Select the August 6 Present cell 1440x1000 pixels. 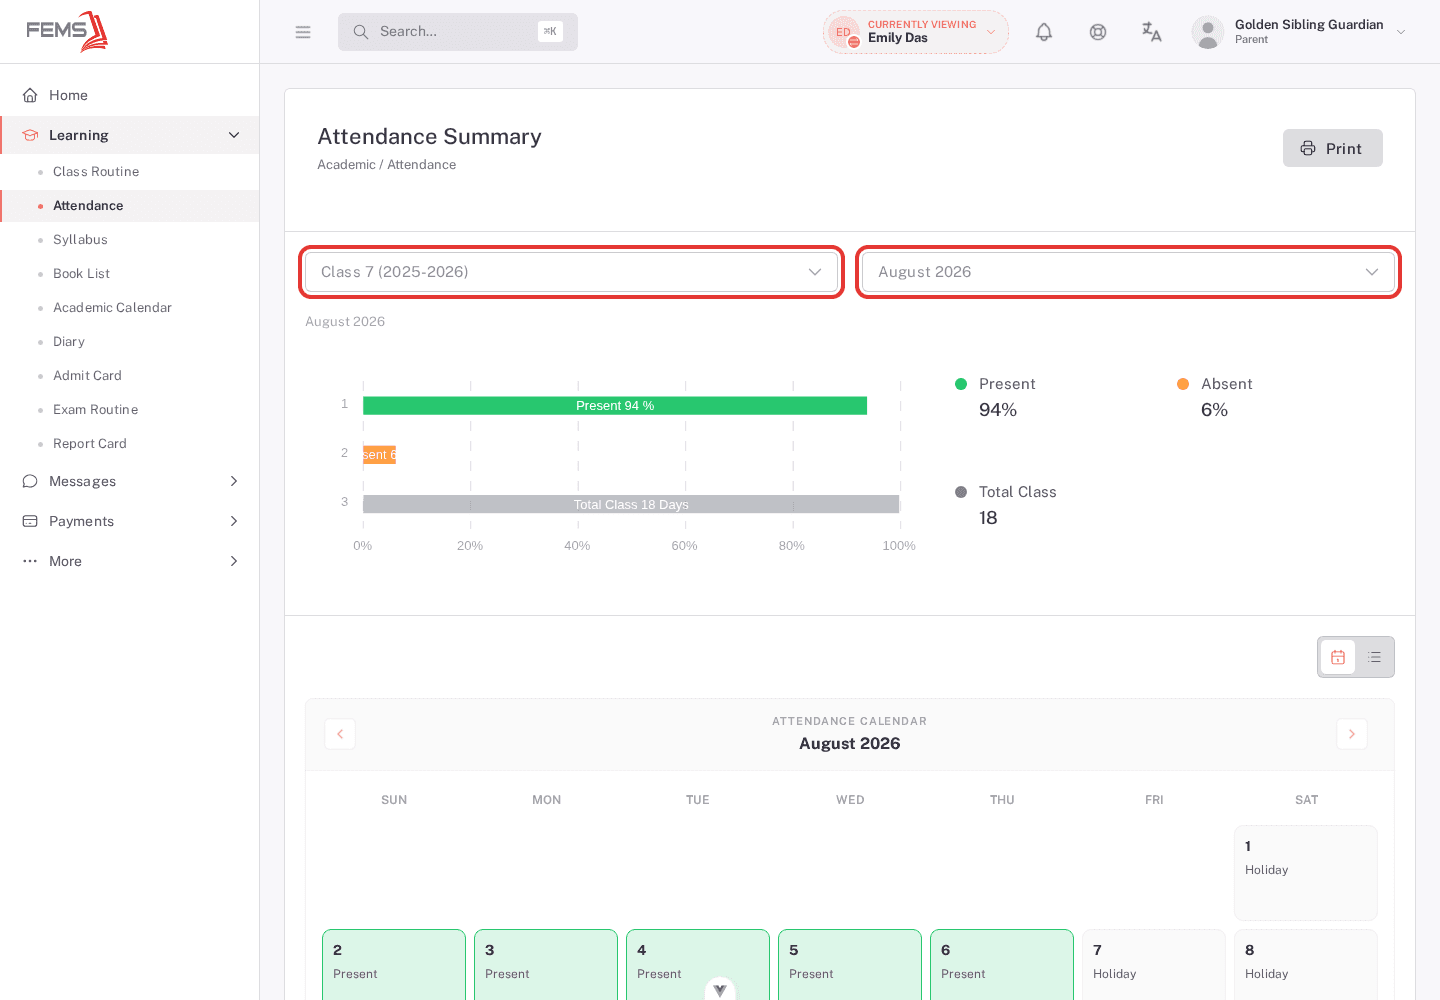click(1002, 965)
